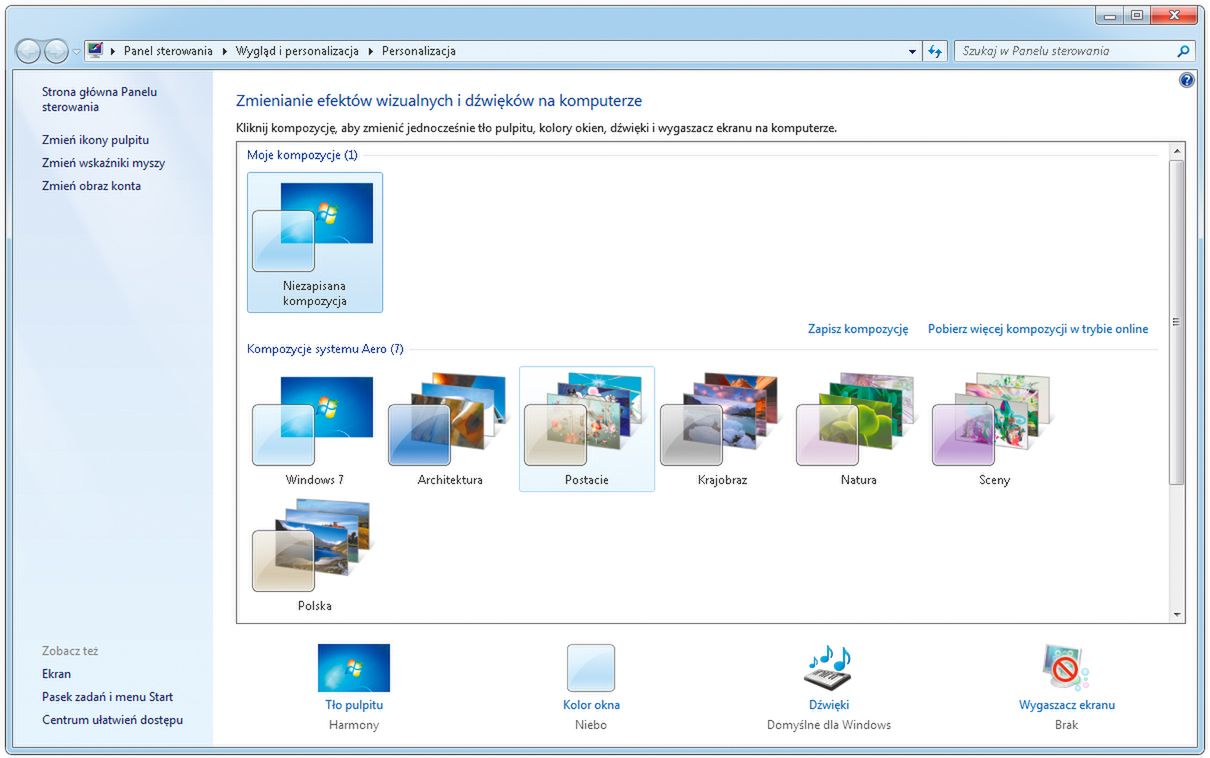The image size is (1210, 758).
Task: Open 'Zmień wskaźniki myszy' link
Action: [x=103, y=163]
